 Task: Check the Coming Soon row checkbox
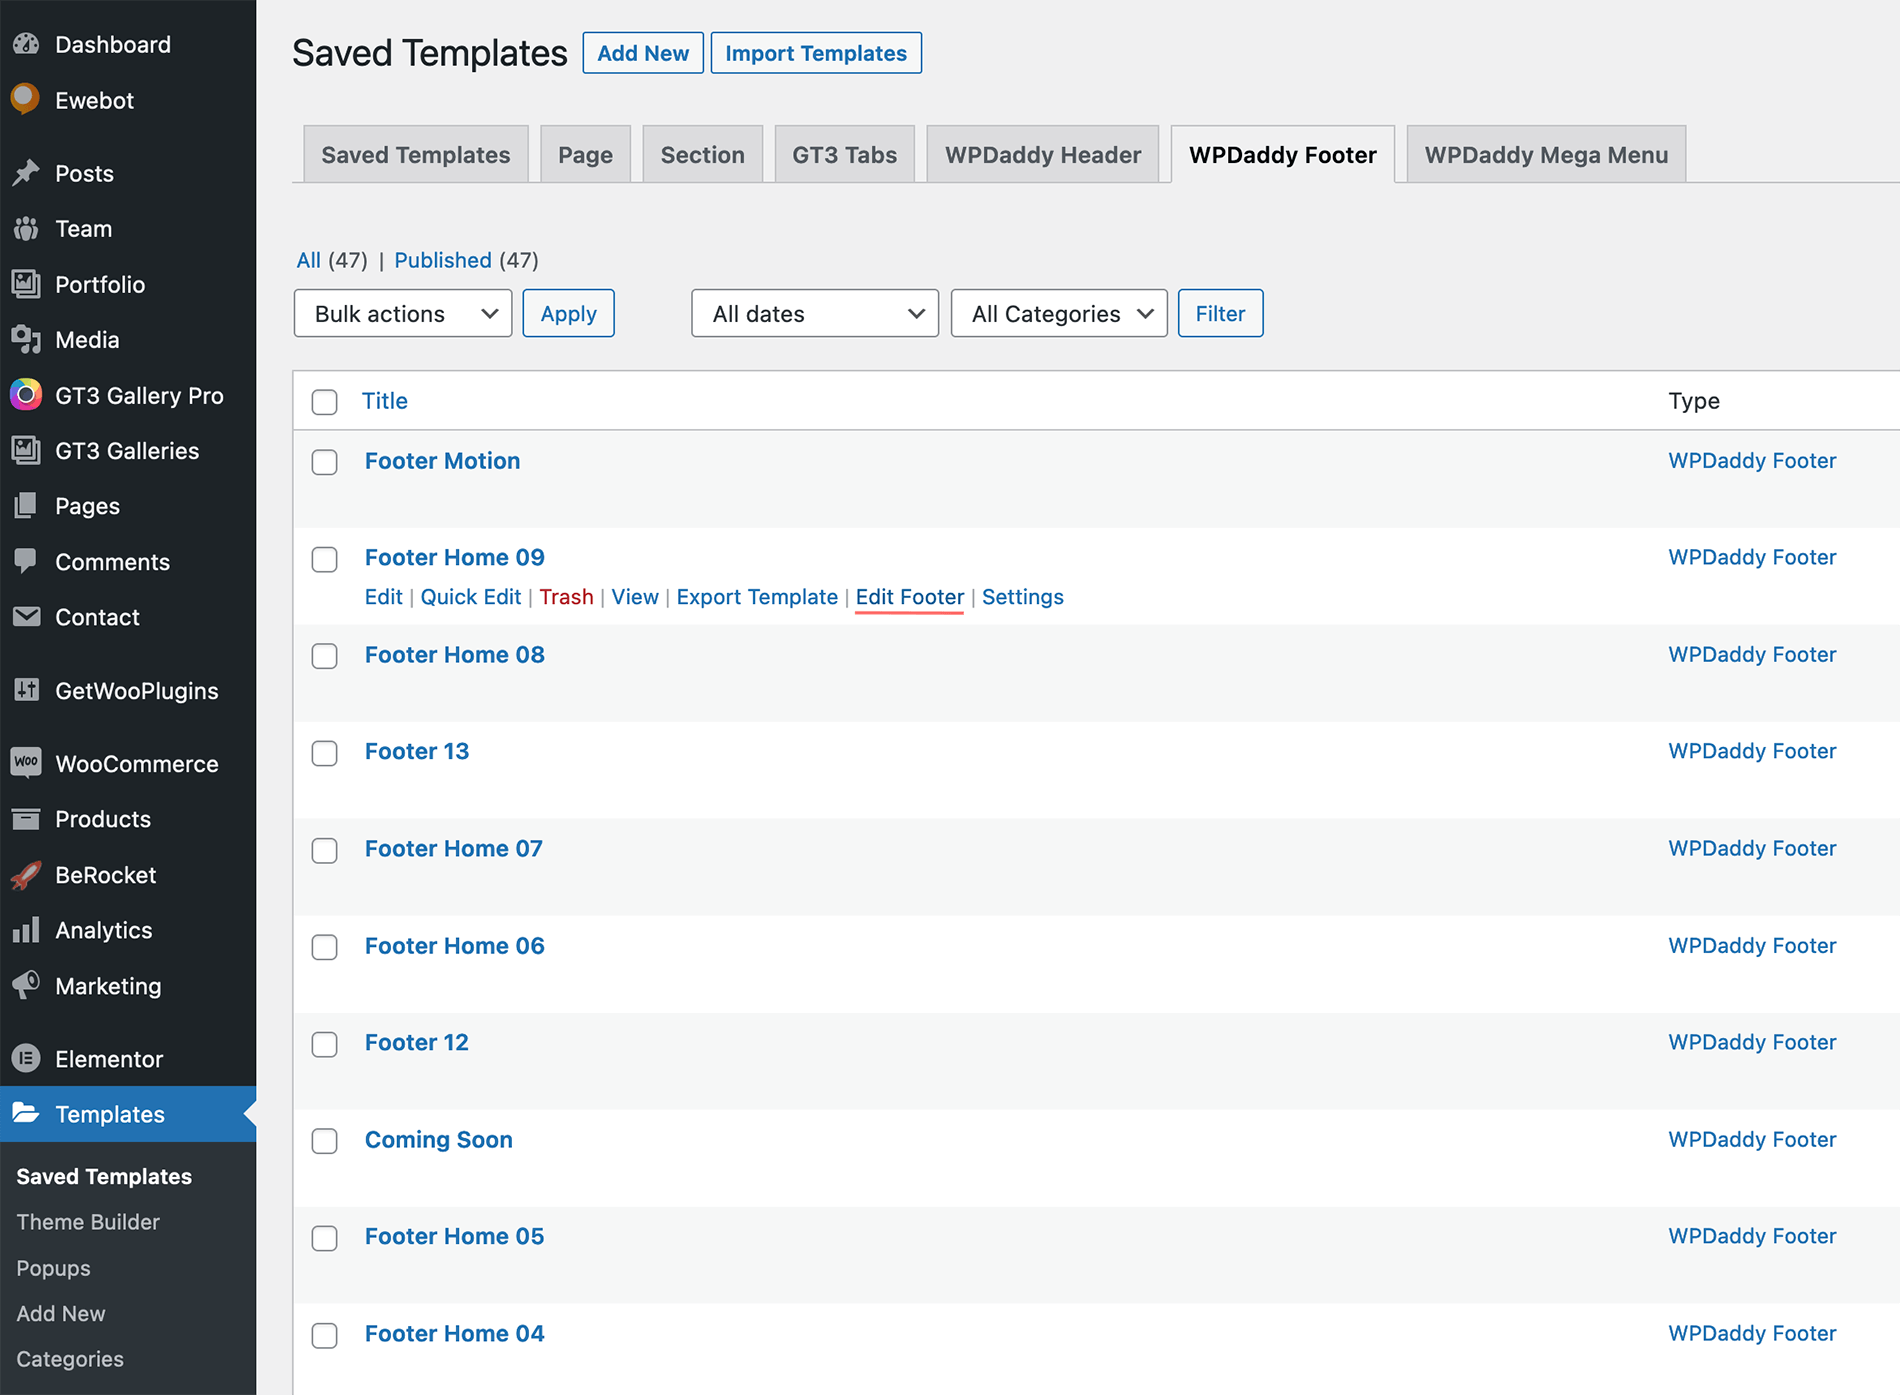click(324, 1141)
